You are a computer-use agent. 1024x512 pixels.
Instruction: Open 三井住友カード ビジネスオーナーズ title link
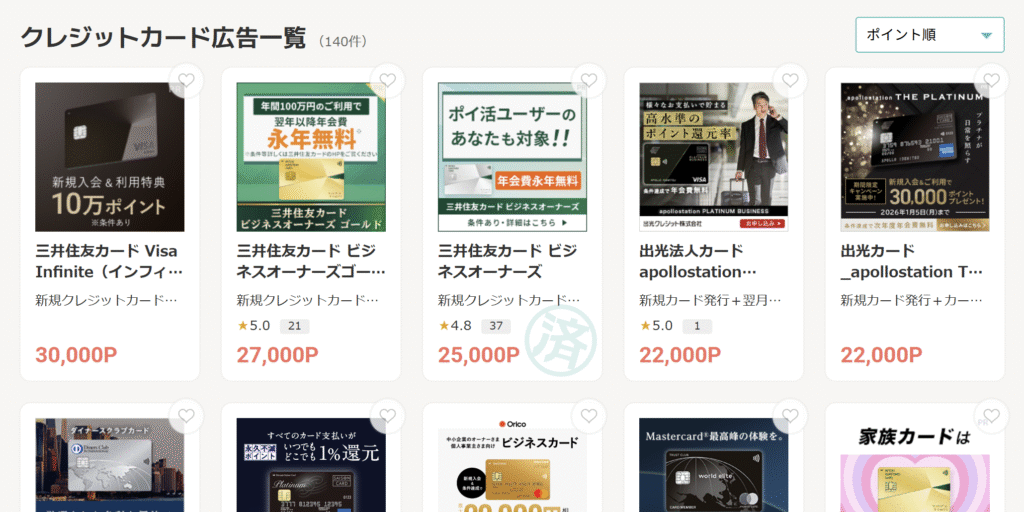click(x=507, y=261)
